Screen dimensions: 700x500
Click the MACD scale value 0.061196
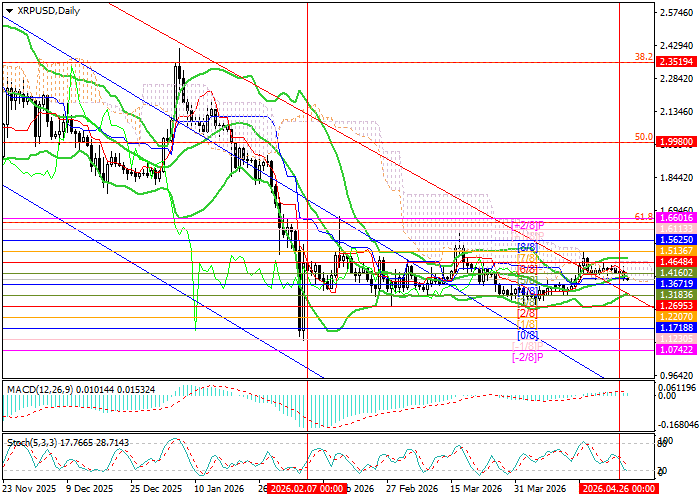coord(677,388)
